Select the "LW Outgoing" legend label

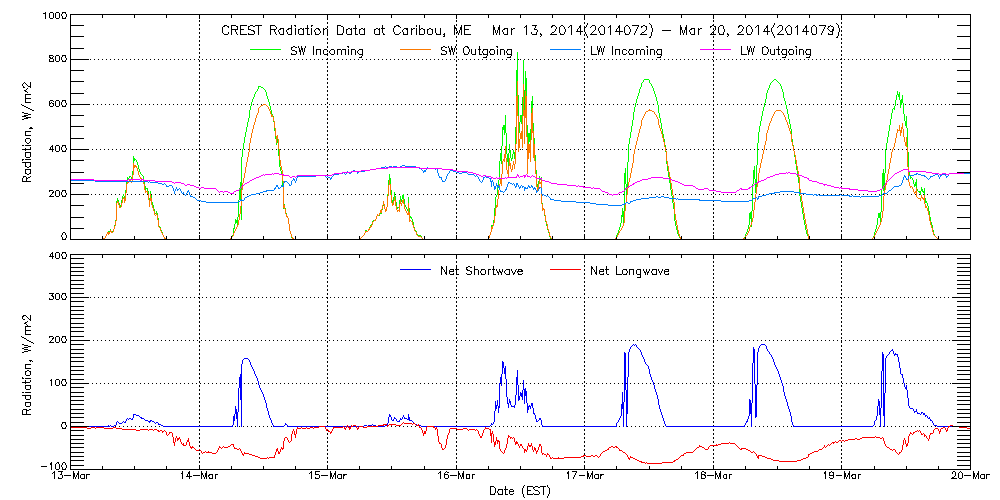pos(776,52)
